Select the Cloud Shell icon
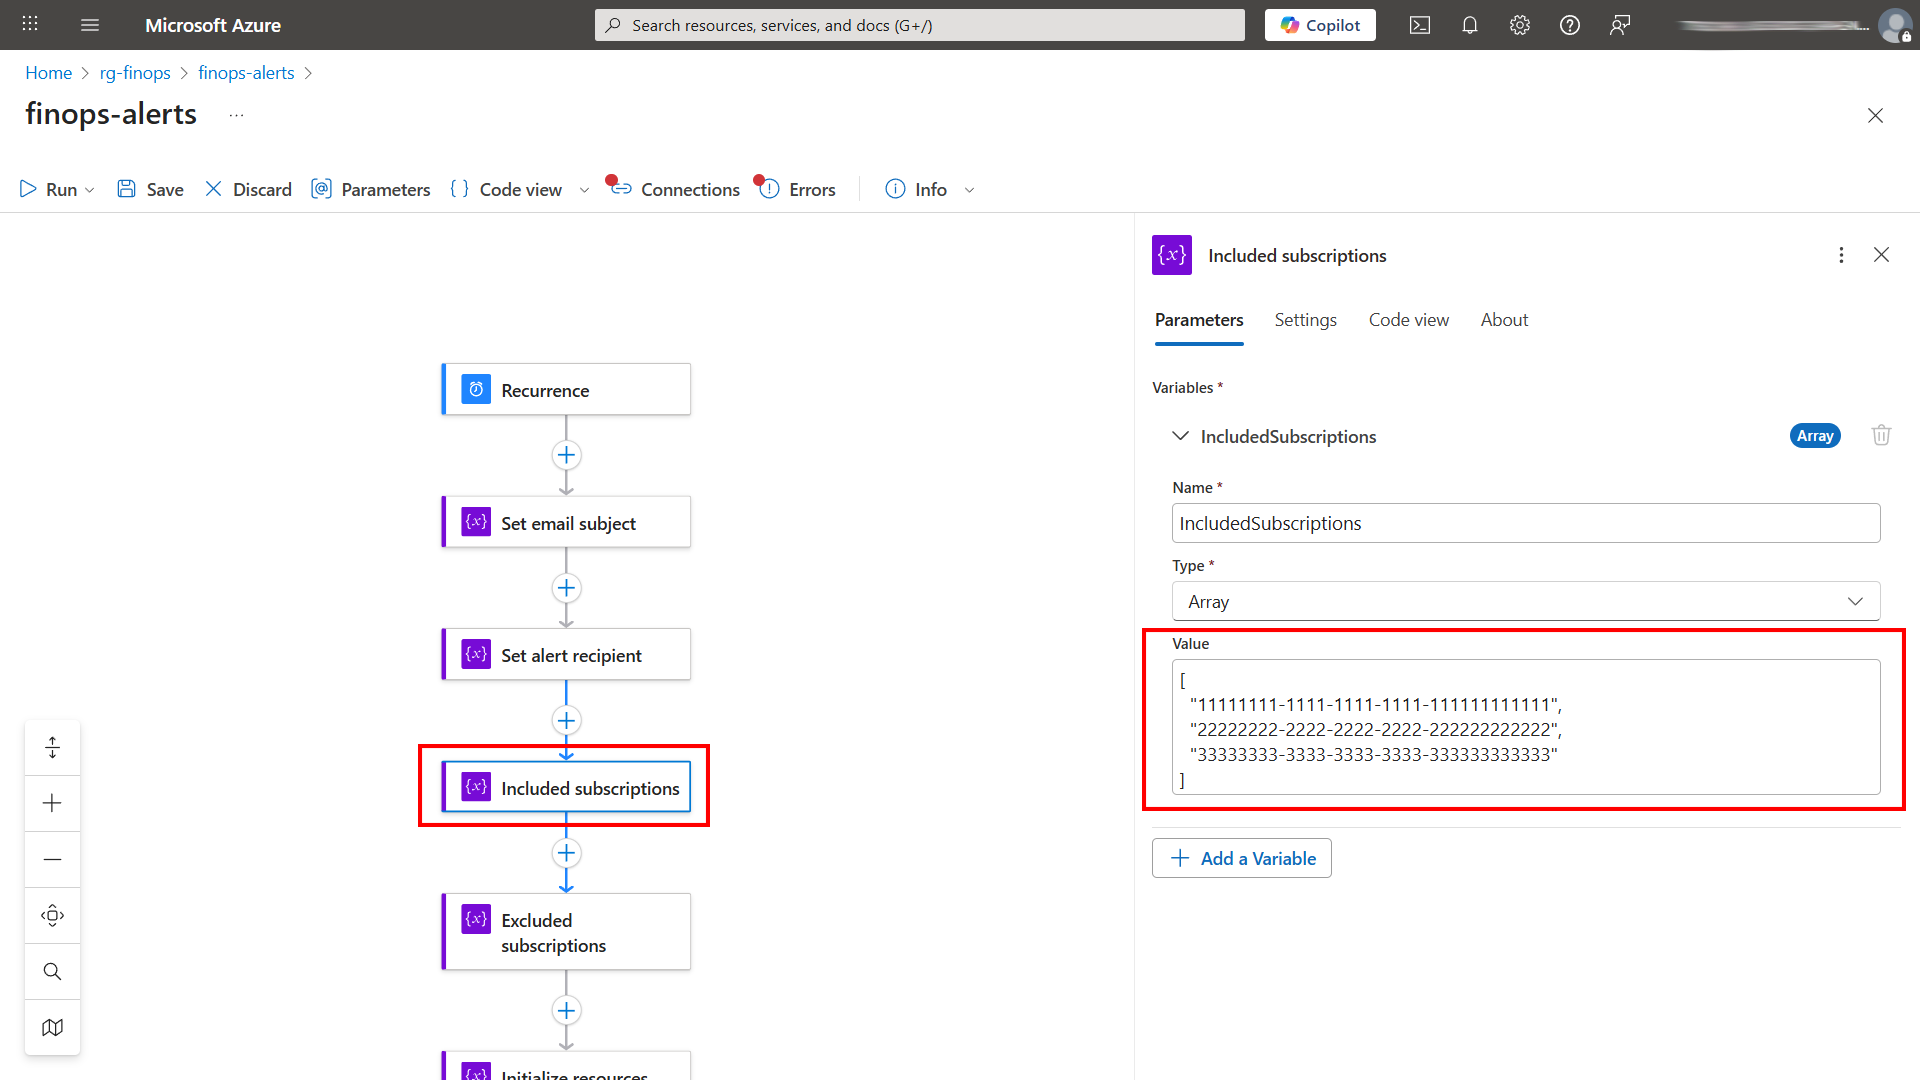The width and height of the screenshot is (1920, 1080). [x=1420, y=25]
